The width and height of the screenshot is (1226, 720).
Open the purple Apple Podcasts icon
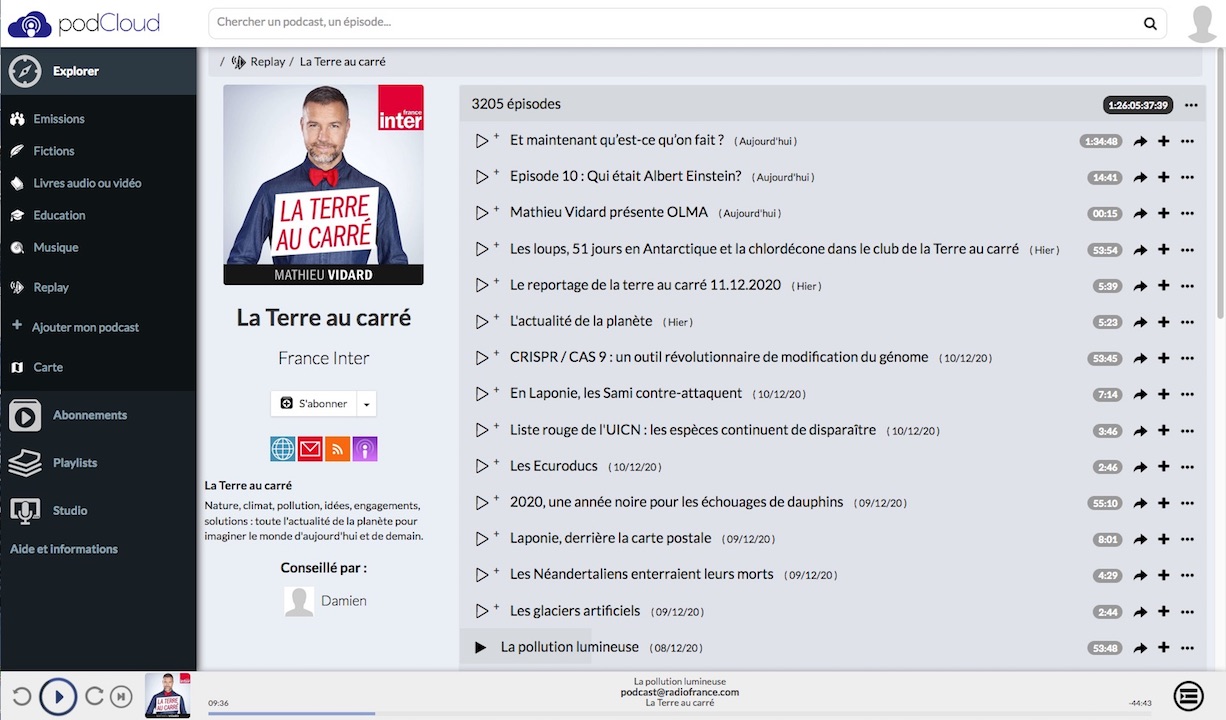pyautogui.click(x=365, y=449)
